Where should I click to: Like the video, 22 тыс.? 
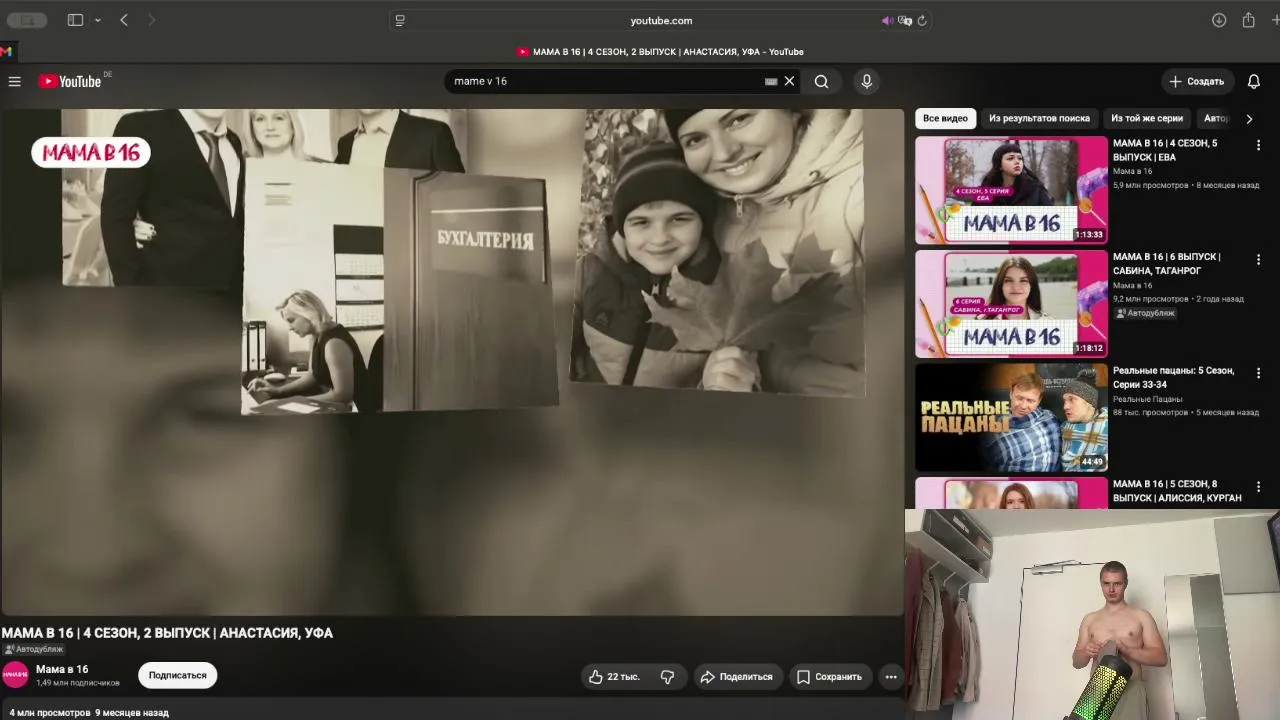click(x=614, y=677)
